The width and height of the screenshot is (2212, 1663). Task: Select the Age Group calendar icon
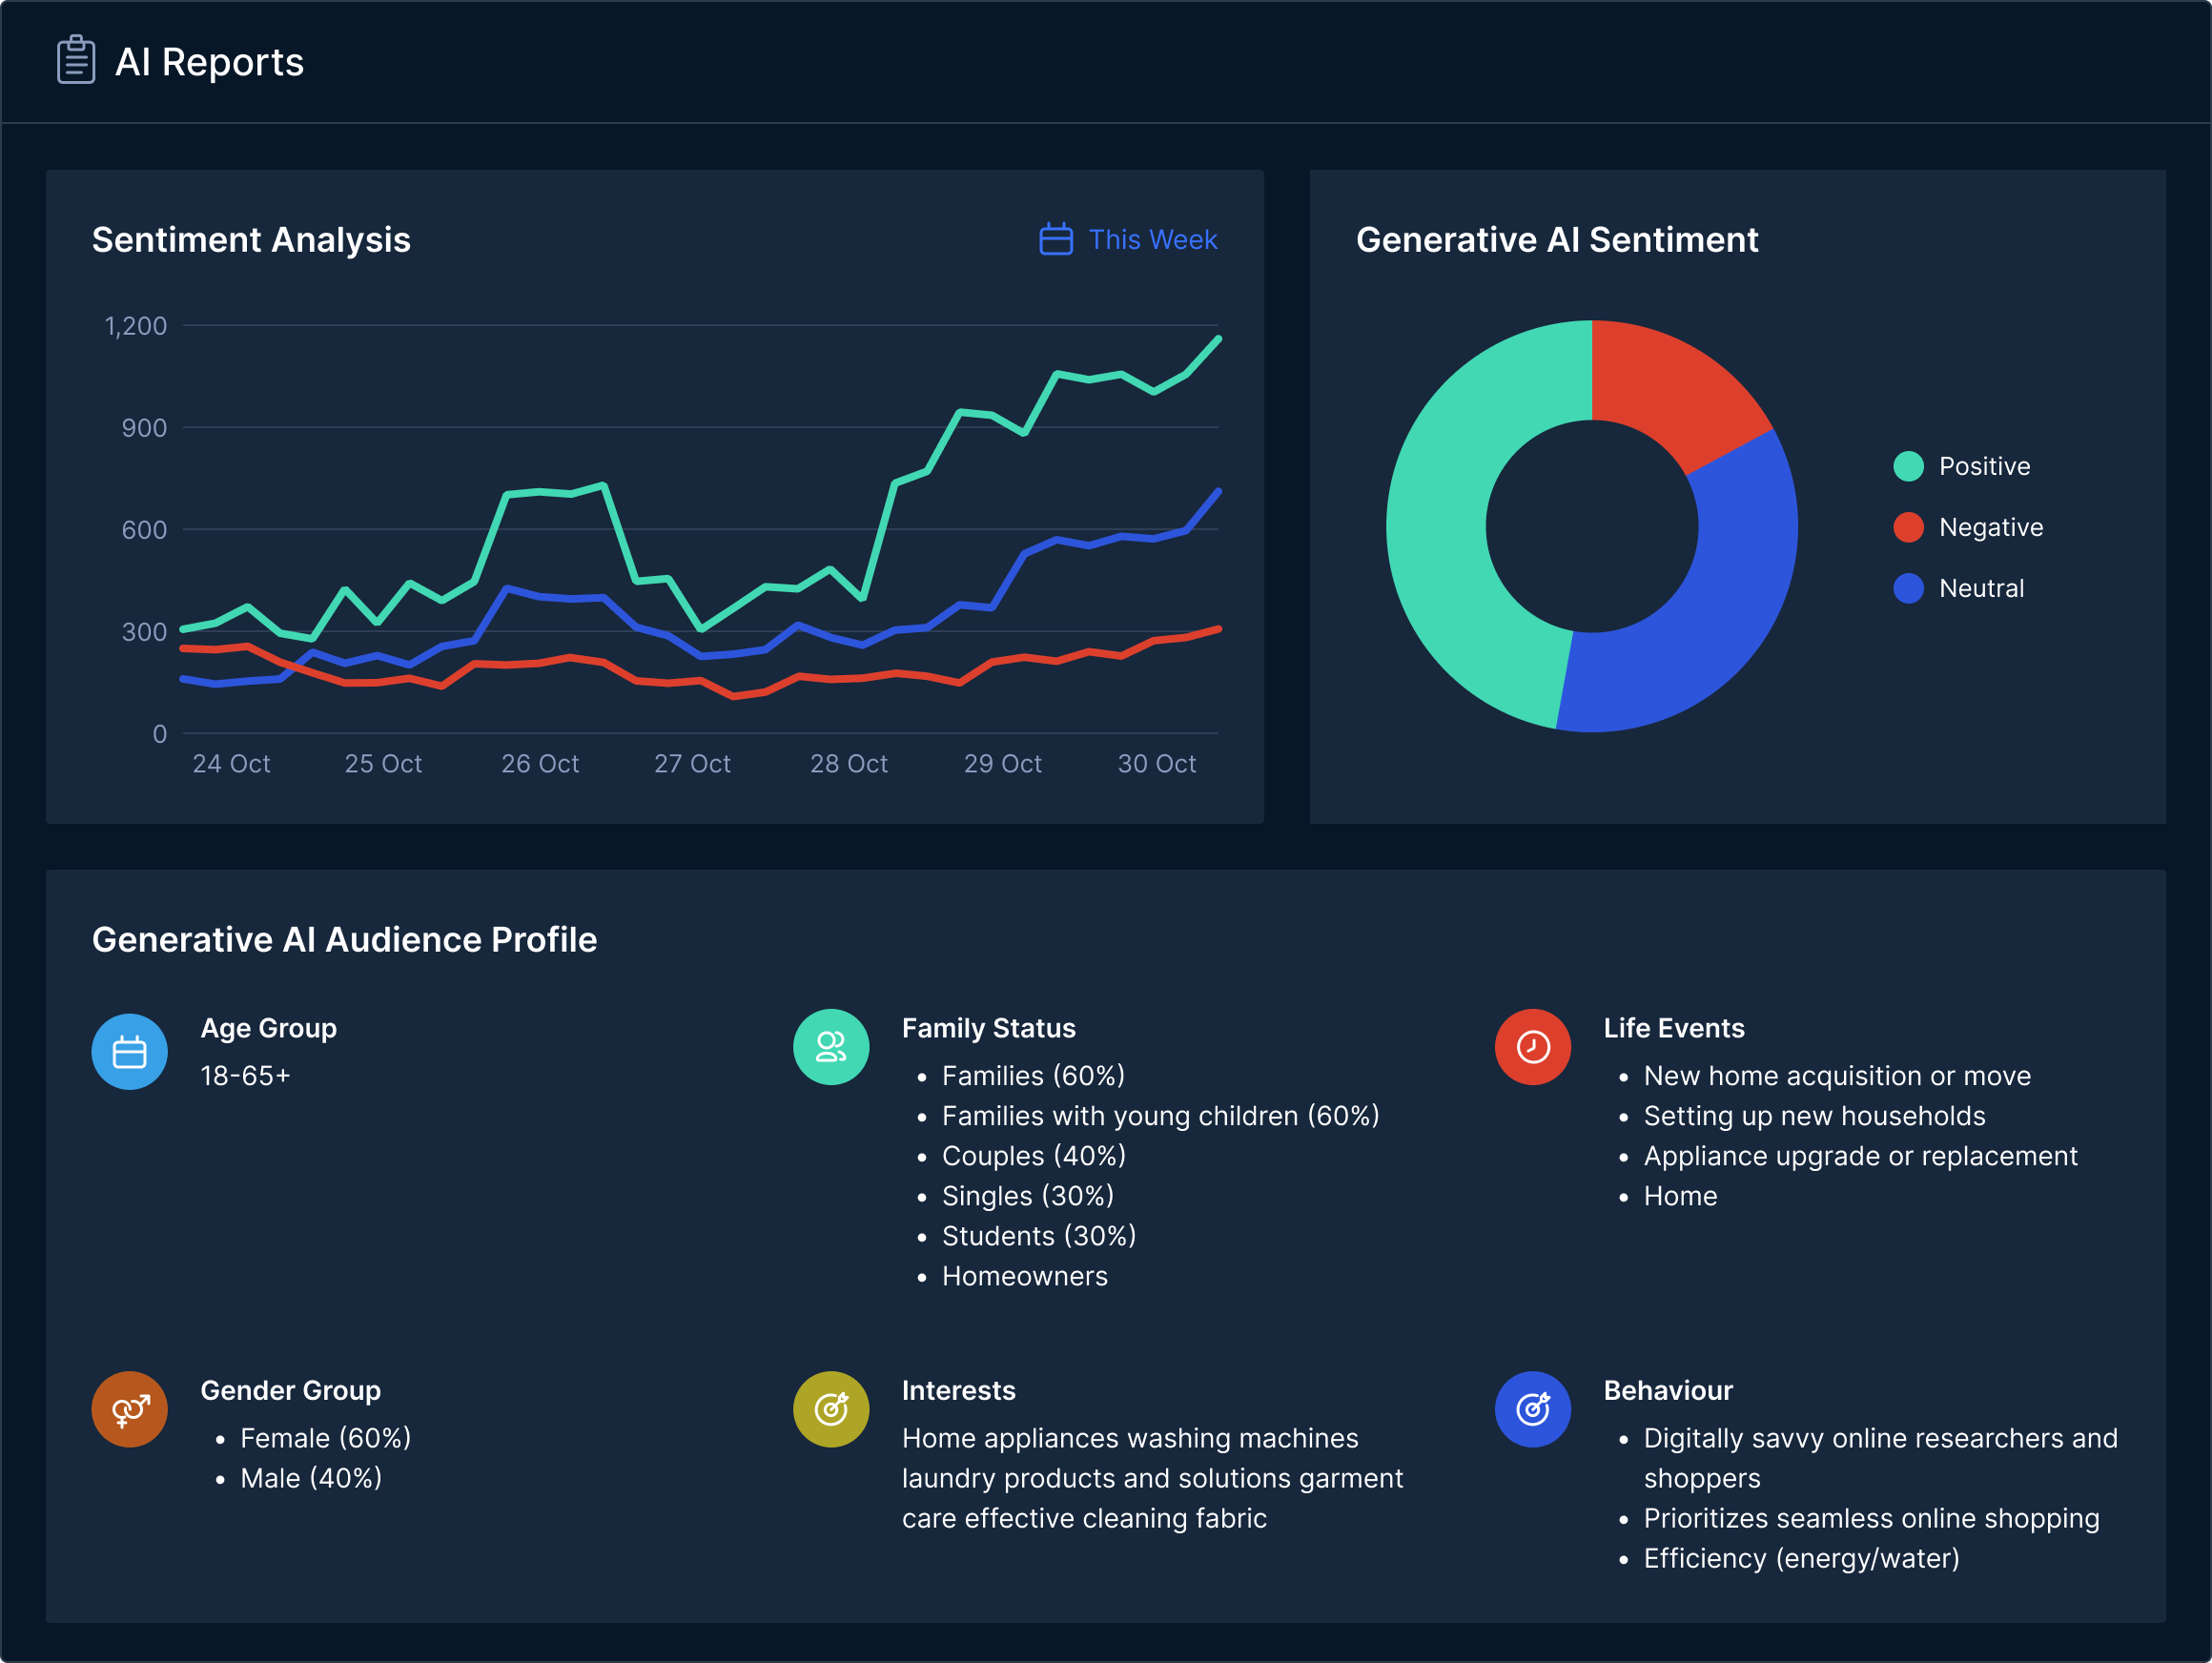click(128, 1051)
